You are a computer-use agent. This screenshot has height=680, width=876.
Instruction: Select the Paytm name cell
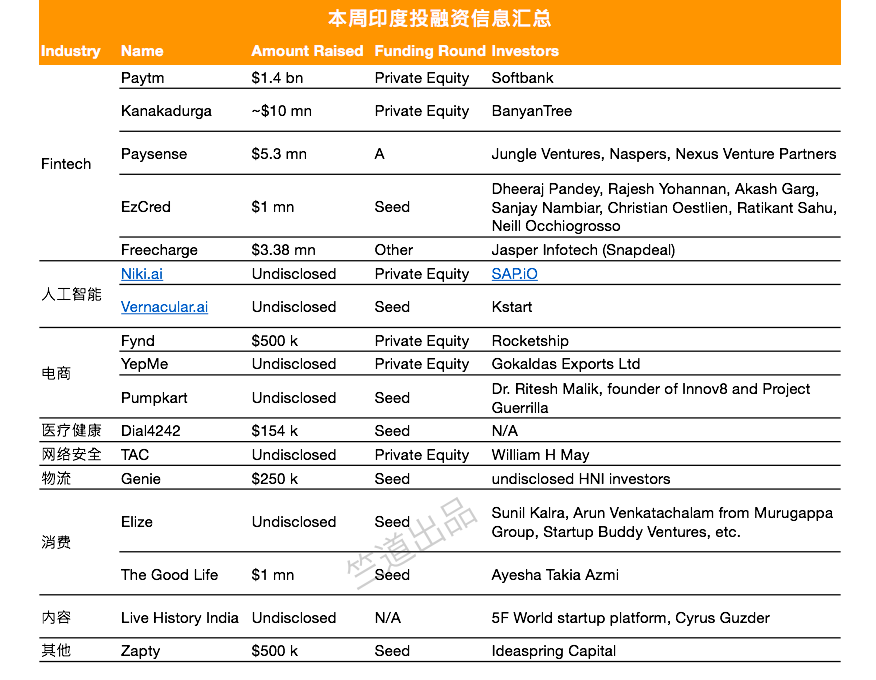coord(142,78)
